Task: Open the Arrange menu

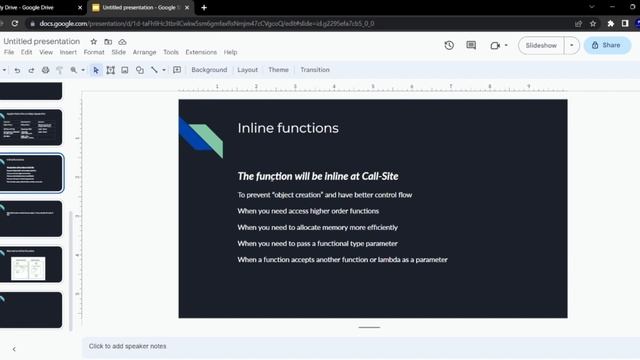Action: (x=144, y=52)
